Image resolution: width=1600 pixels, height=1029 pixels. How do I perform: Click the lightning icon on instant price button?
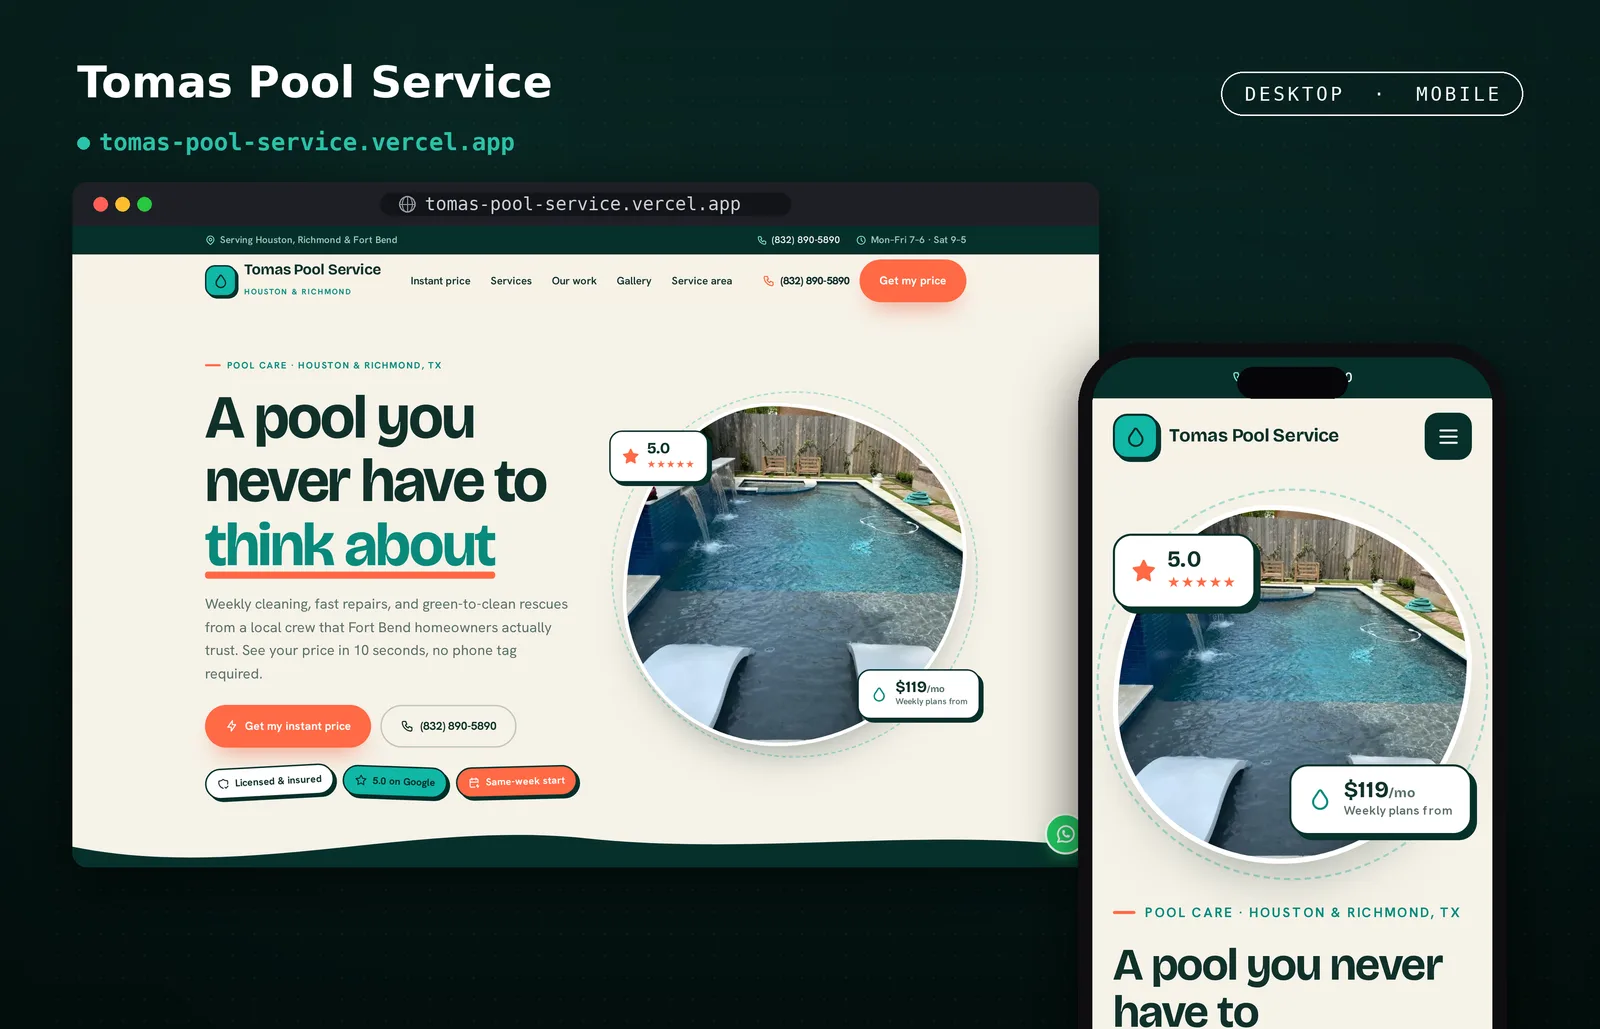coord(232,726)
